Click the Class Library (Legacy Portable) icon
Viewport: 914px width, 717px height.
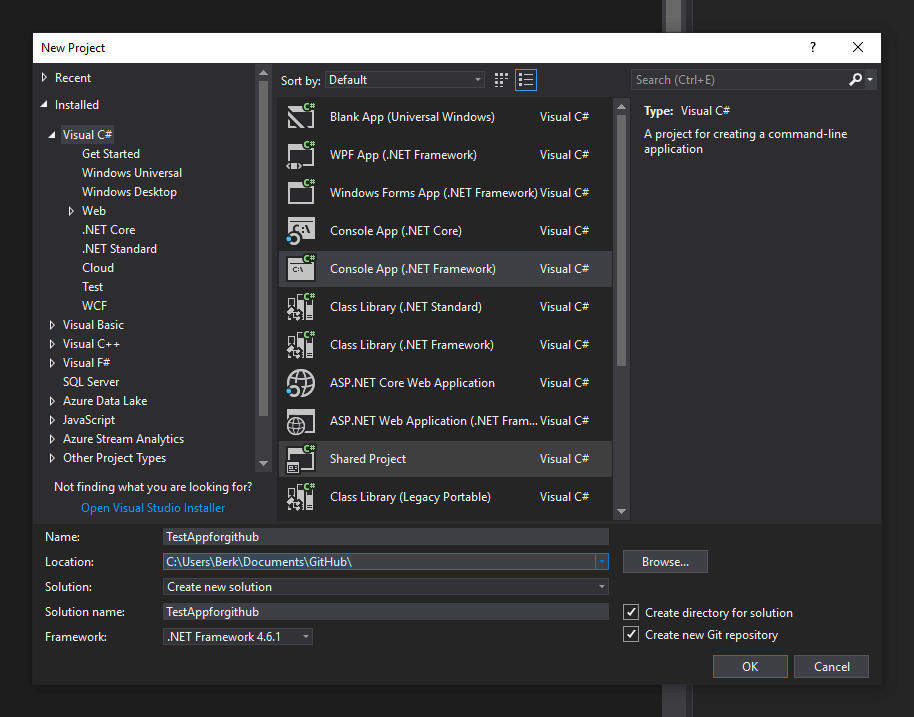point(301,497)
